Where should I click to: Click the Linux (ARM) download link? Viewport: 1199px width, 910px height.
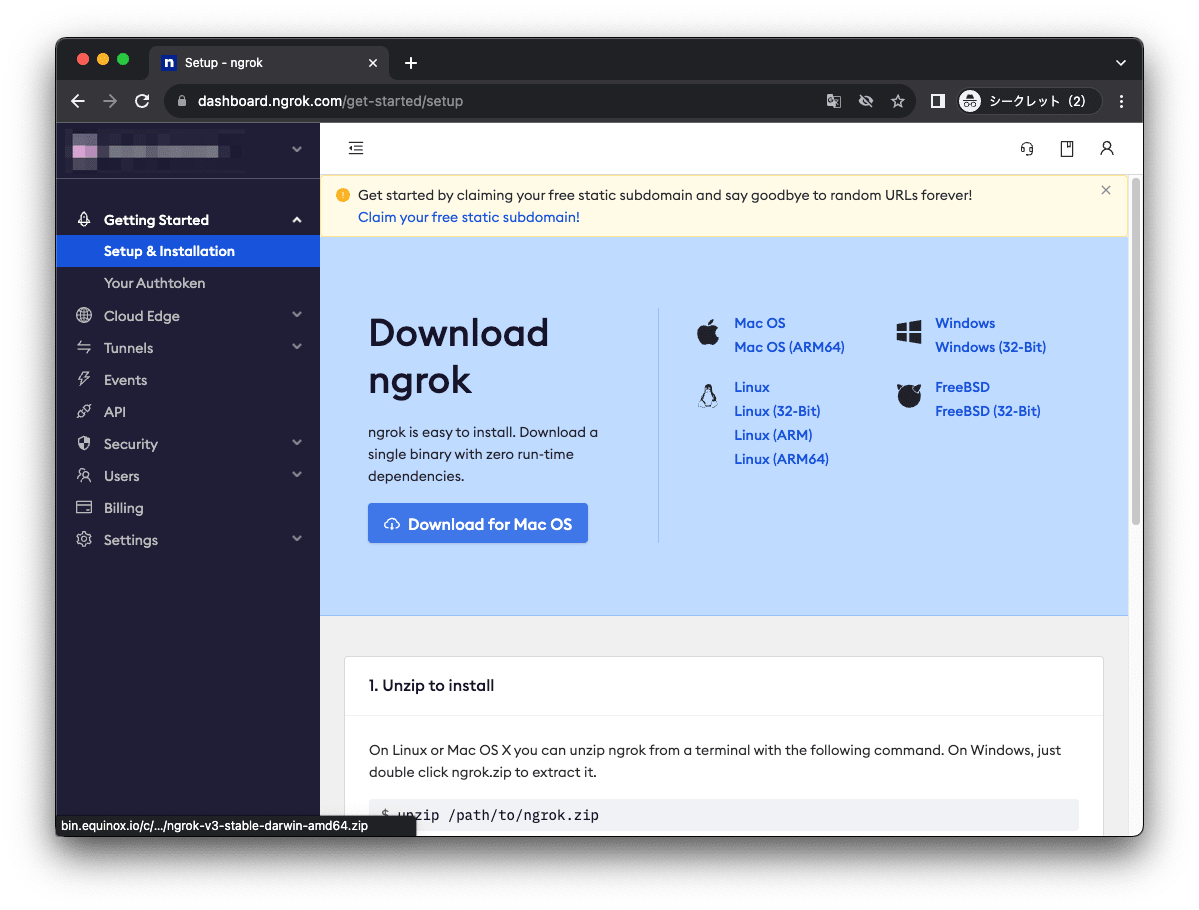773,435
